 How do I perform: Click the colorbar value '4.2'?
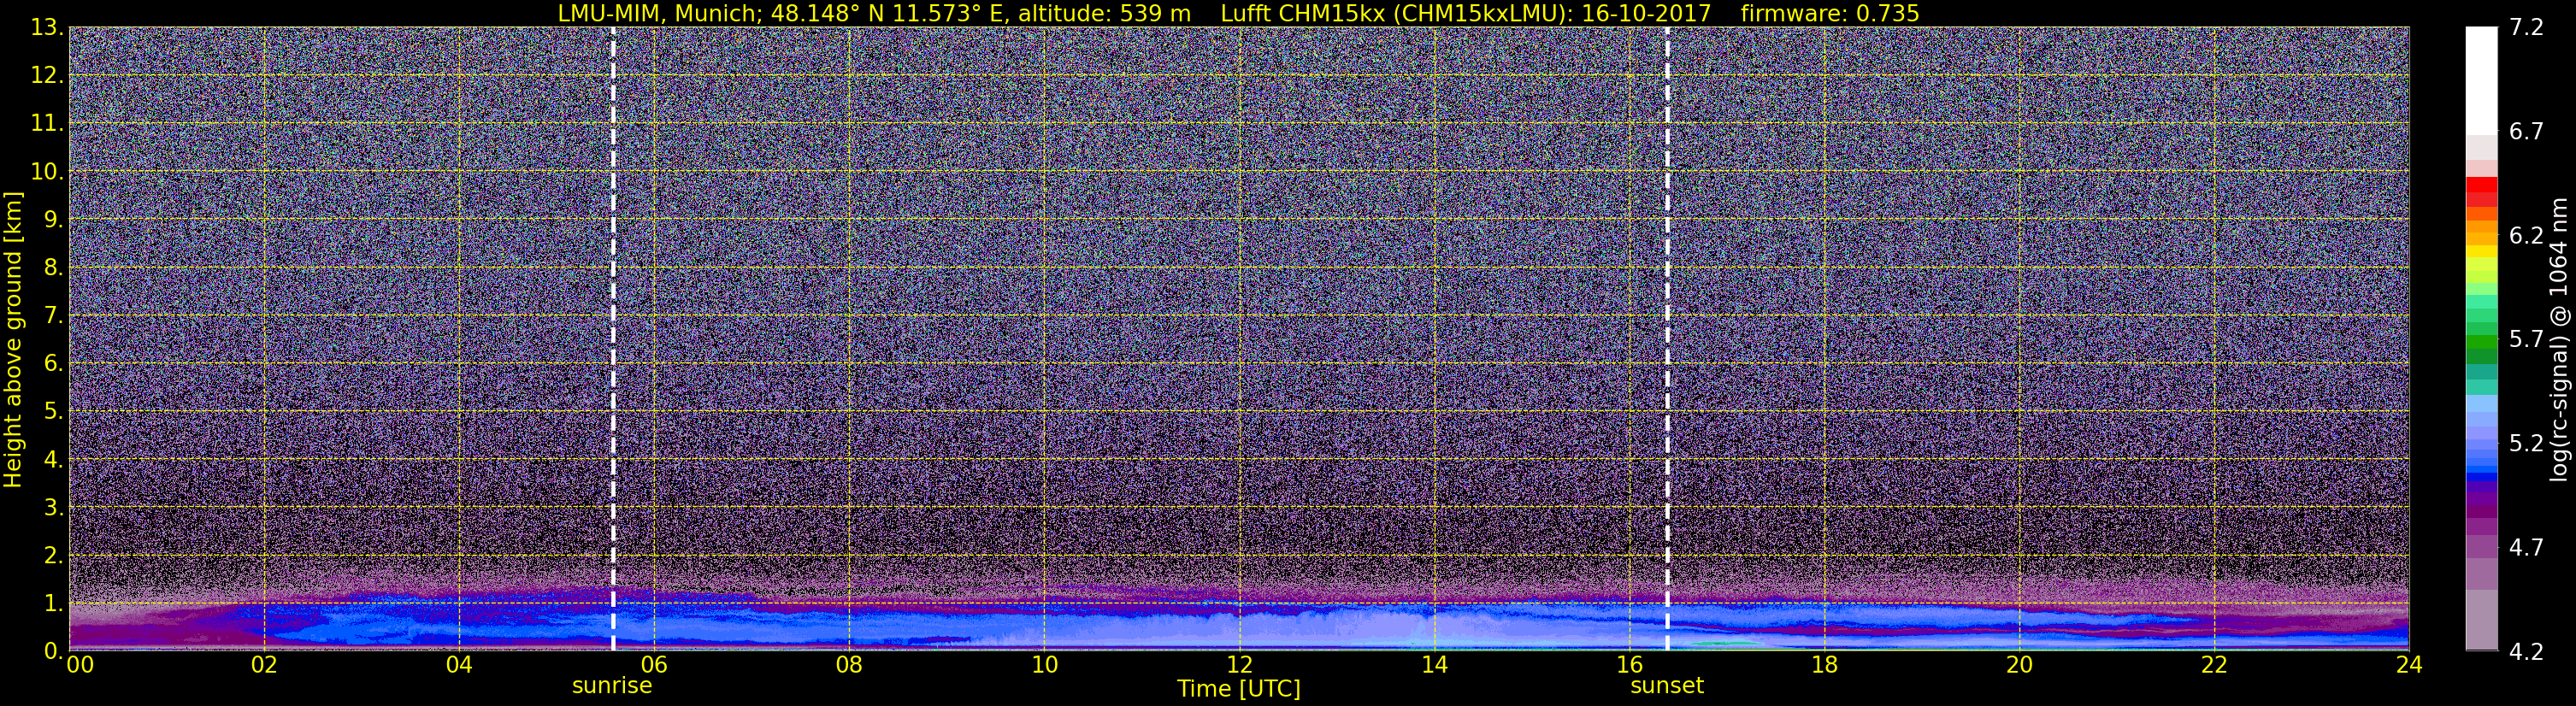(x=2526, y=651)
